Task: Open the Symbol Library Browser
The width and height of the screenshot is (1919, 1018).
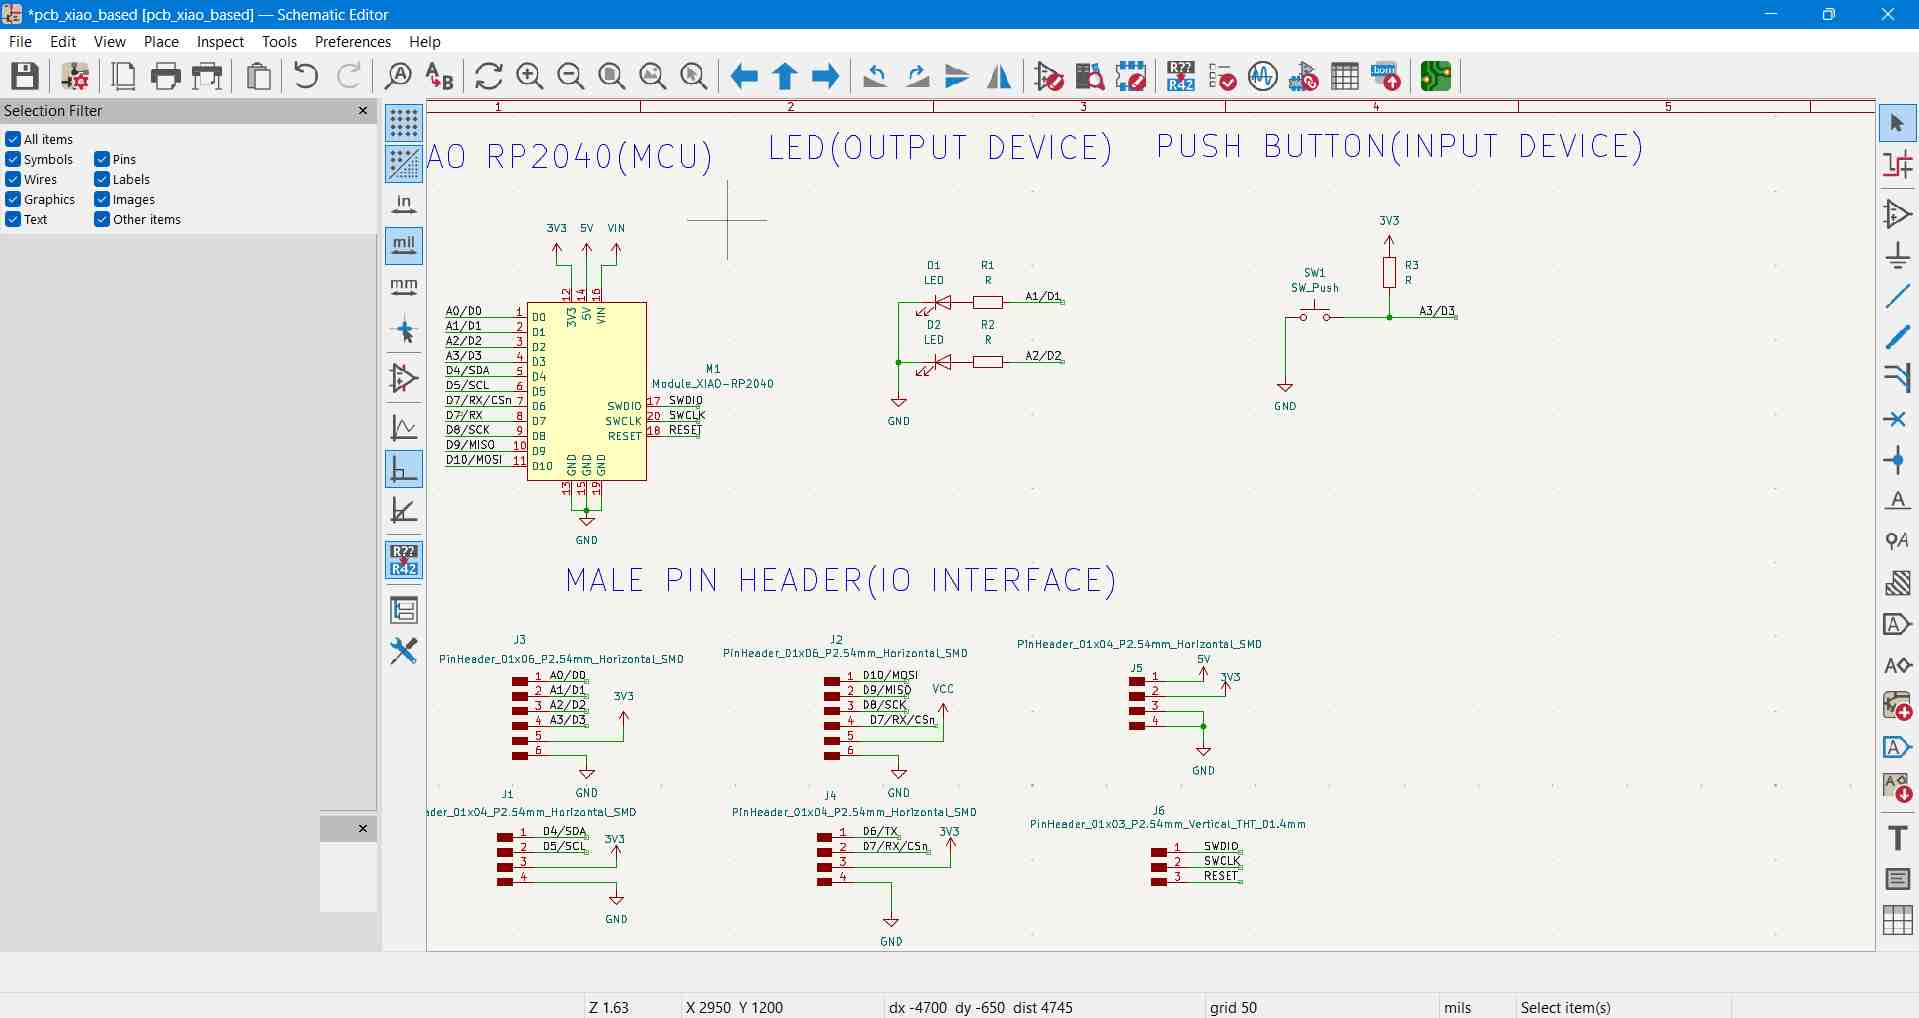Action: (1090, 76)
